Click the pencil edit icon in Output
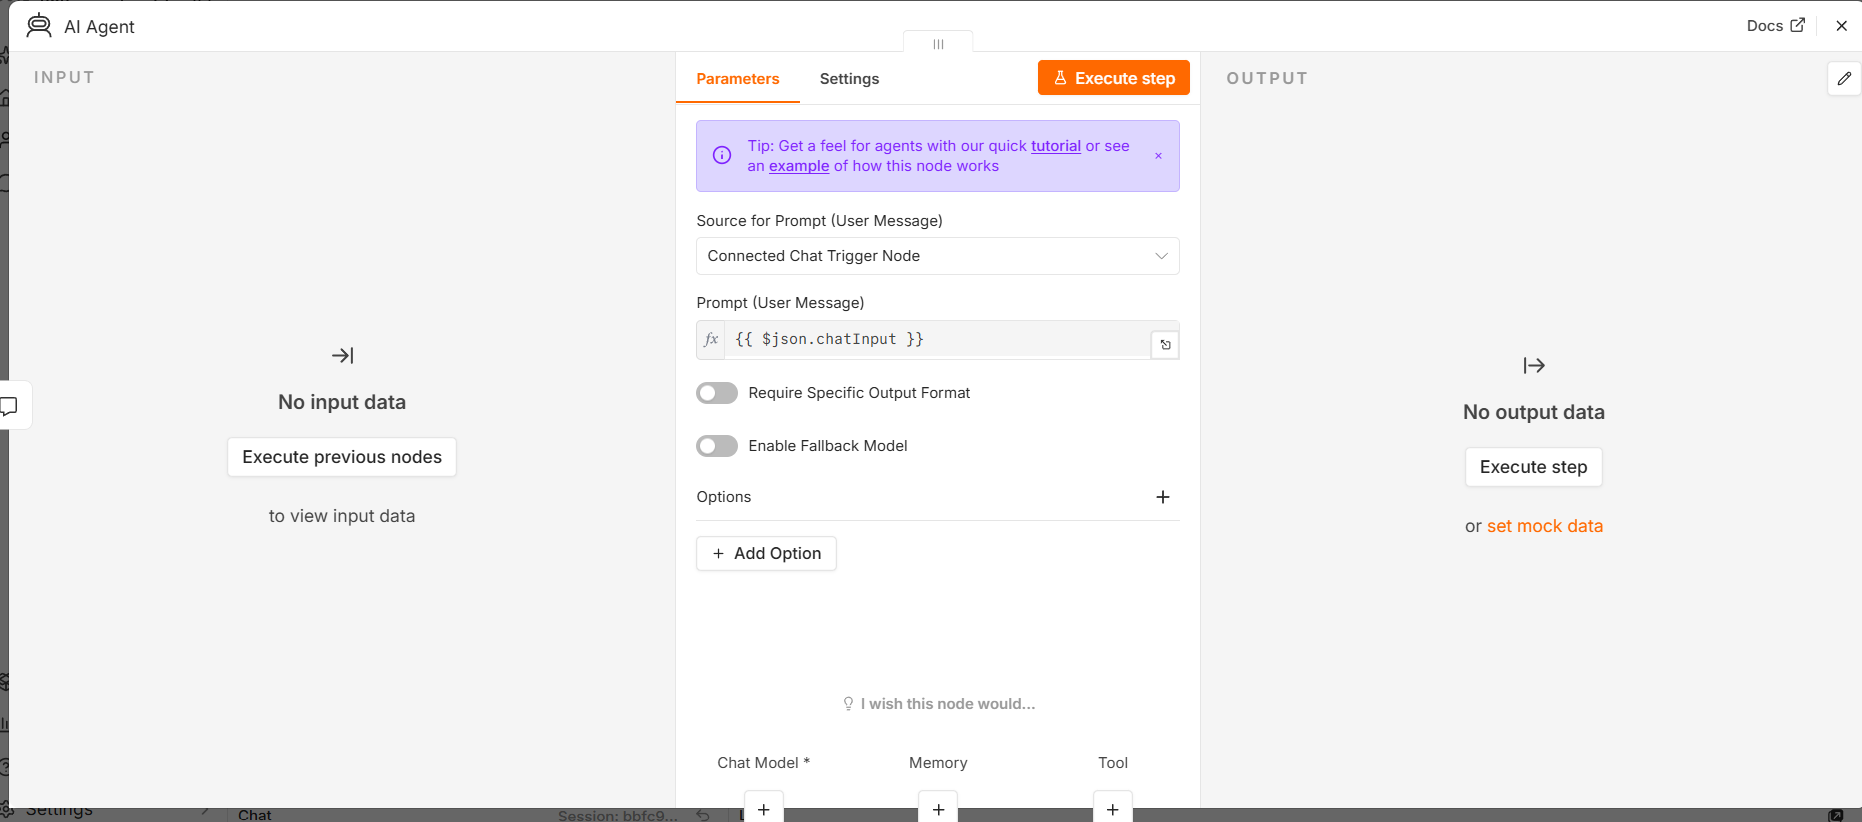 click(1844, 79)
